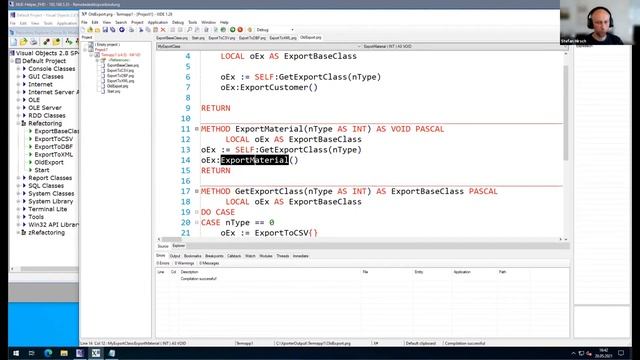Click the Print icon in XIDE toolbar
This screenshot has width=640, height=360.
point(131,30)
